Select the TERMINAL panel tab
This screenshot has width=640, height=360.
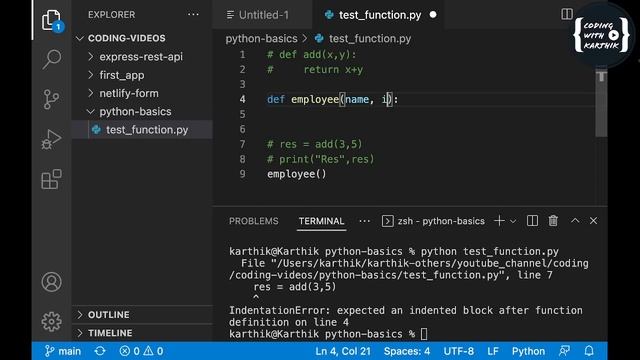[321, 221]
